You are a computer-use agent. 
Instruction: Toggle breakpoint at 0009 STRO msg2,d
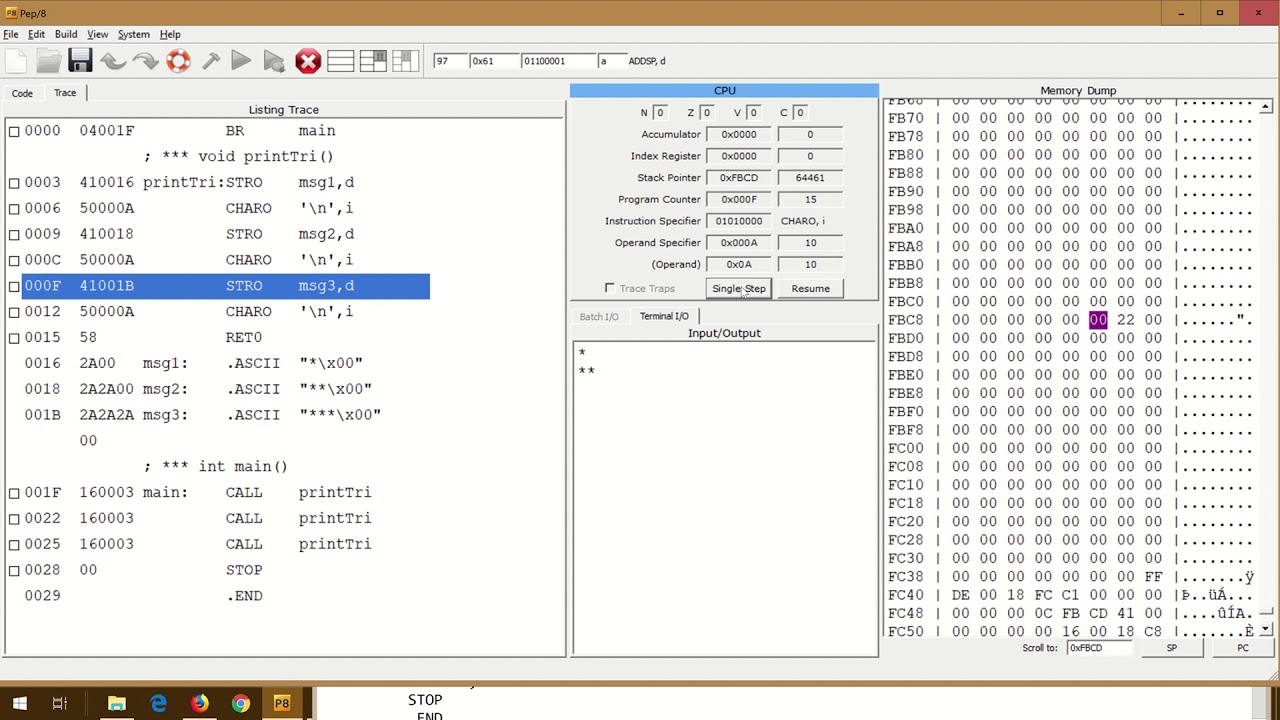tap(14, 235)
